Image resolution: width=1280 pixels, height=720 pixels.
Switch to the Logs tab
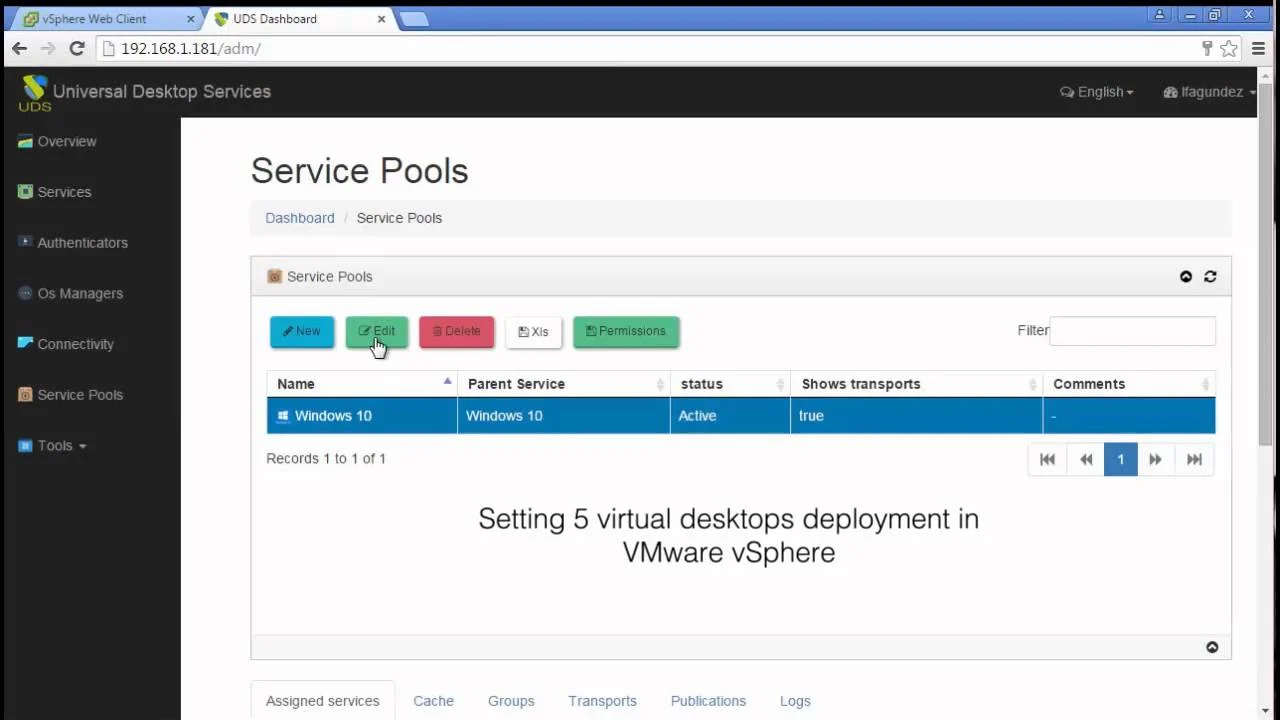click(x=795, y=701)
